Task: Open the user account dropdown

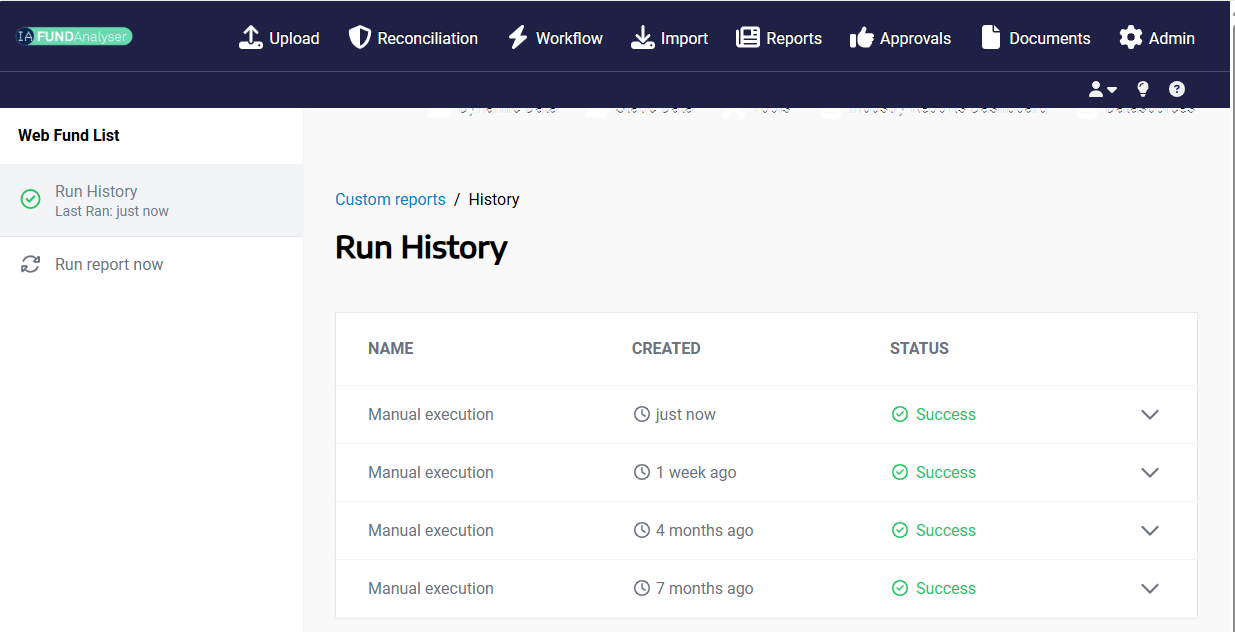Action: [1102, 89]
